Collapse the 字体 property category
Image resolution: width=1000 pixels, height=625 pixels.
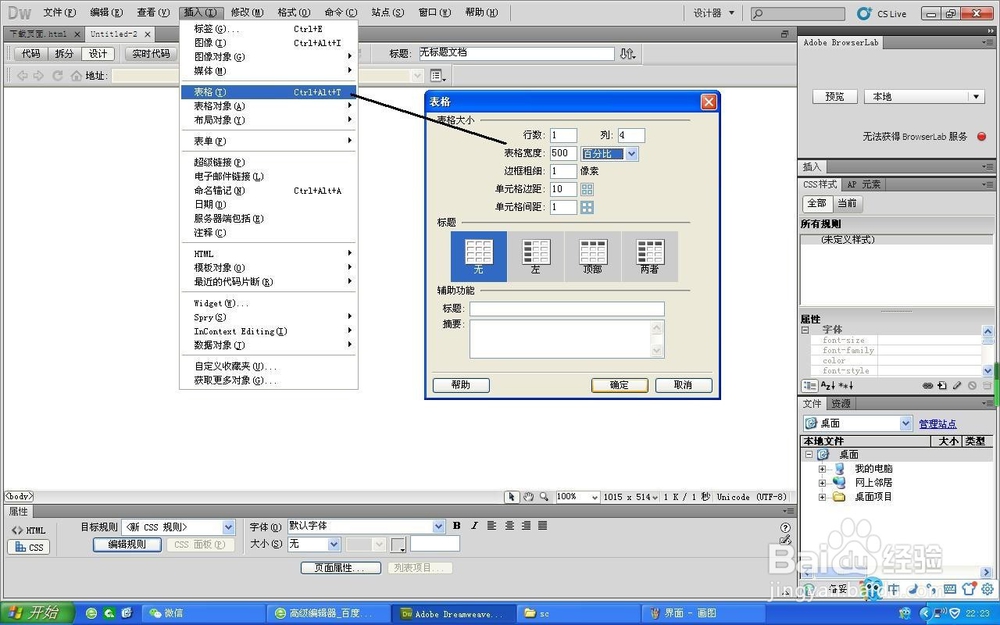[x=805, y=330]
